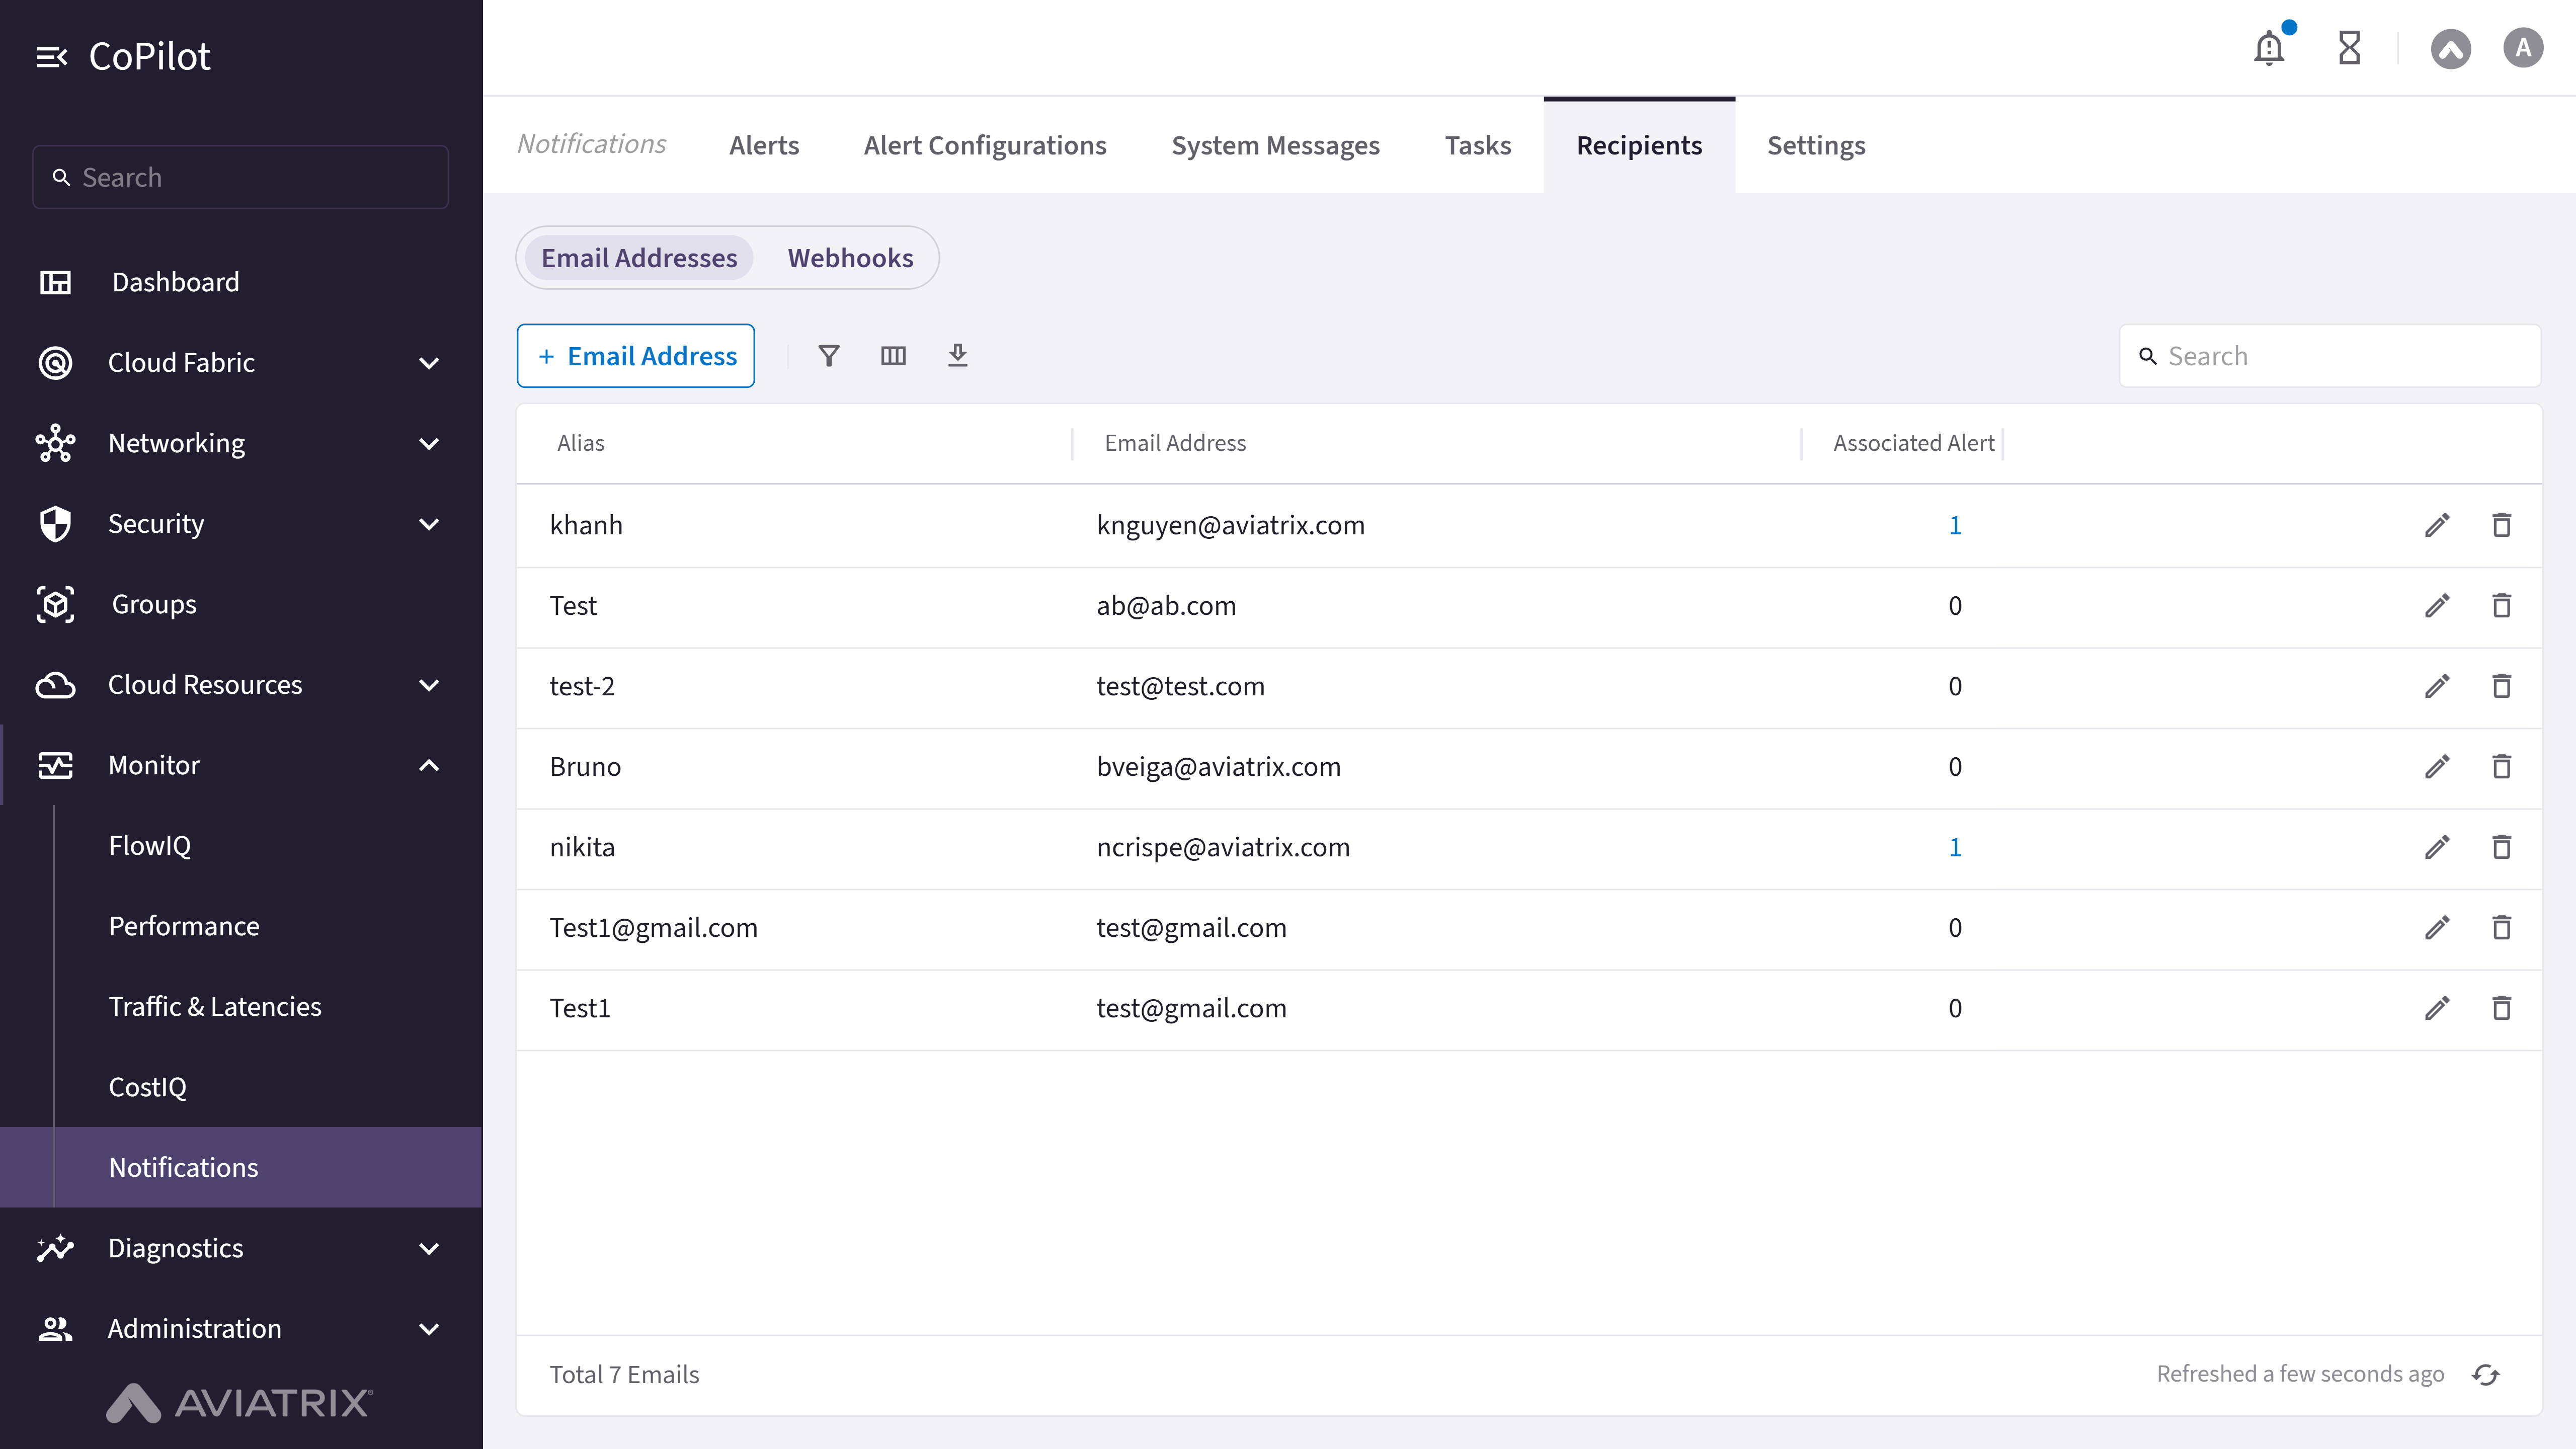Screen dimensions: 2576x1449
Task: Open the column chooser icon
Action: click(x=893, y=356)
